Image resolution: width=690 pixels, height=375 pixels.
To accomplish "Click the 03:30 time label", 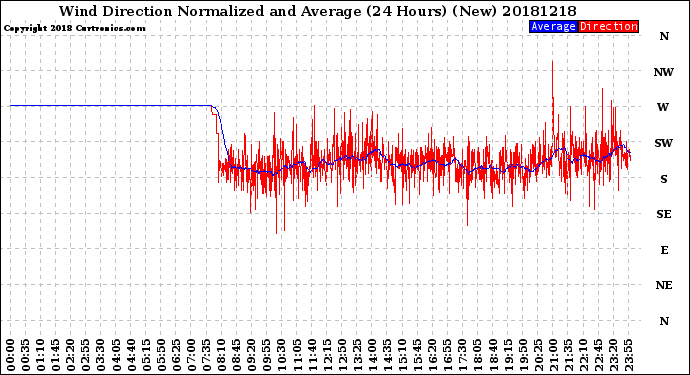I will point(101,355).
